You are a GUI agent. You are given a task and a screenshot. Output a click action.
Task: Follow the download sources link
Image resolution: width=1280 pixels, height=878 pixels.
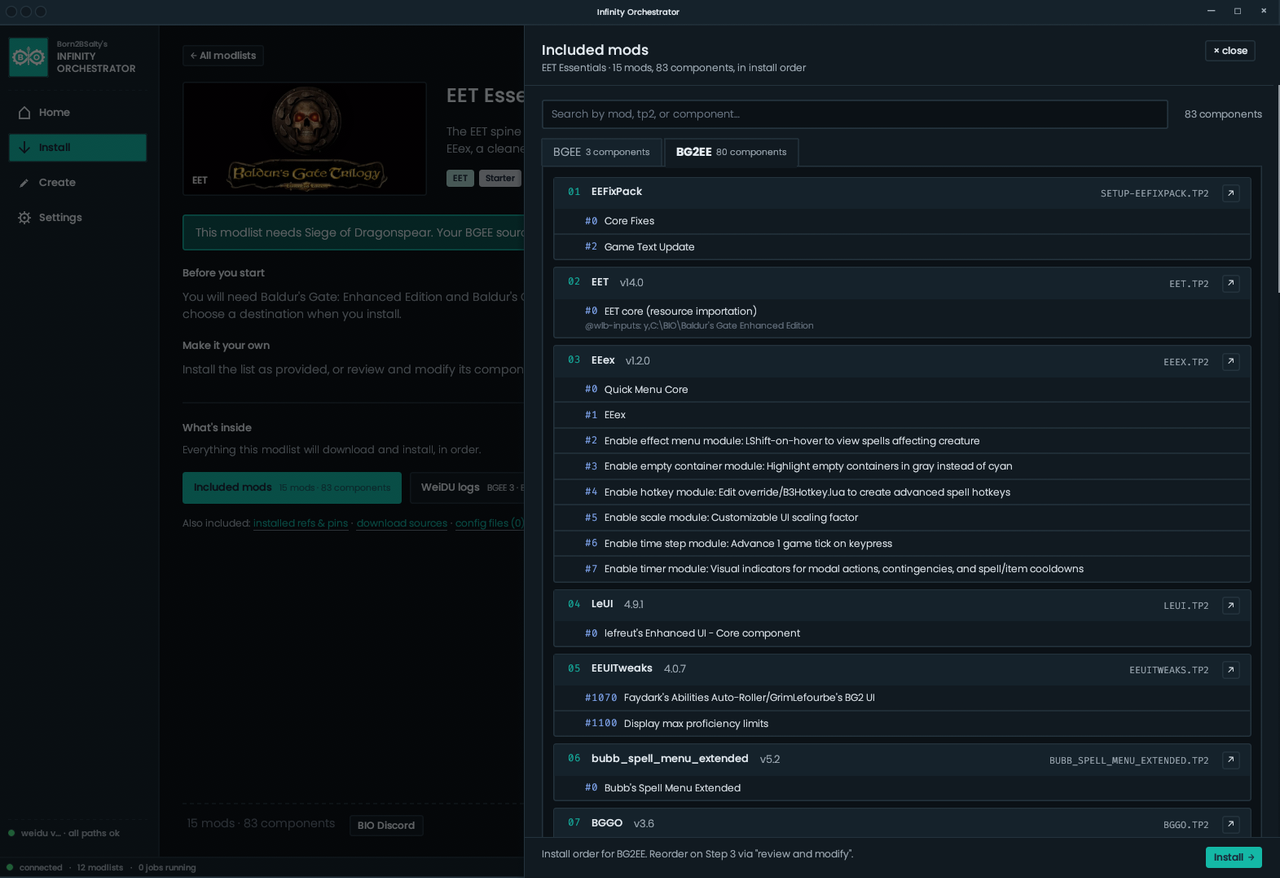402,523
